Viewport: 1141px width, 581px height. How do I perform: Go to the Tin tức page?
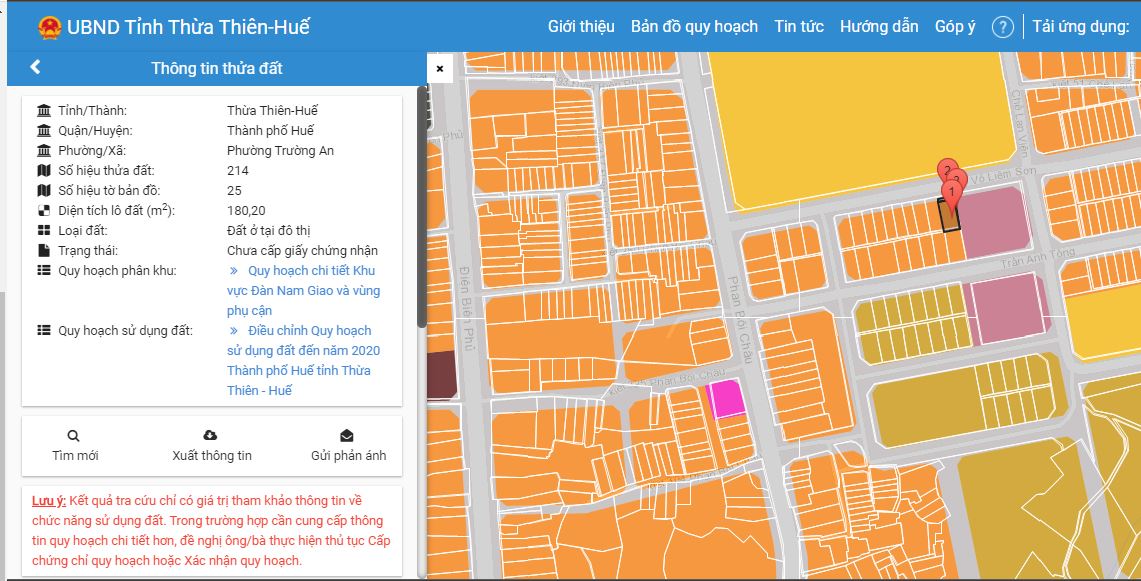798,27
